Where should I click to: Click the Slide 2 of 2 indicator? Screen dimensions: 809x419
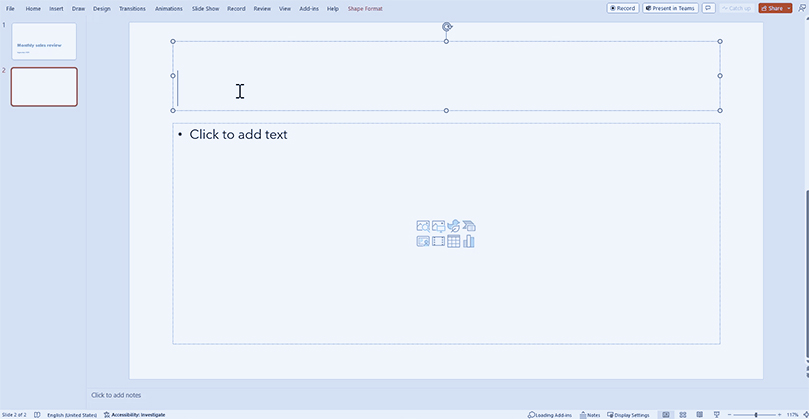14,414
